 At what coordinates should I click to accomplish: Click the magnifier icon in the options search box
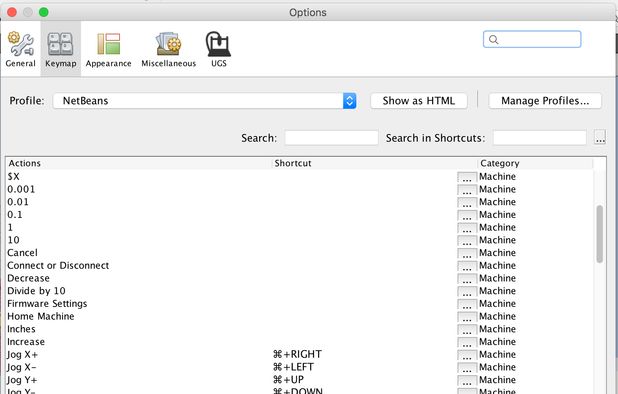point(493,39)
